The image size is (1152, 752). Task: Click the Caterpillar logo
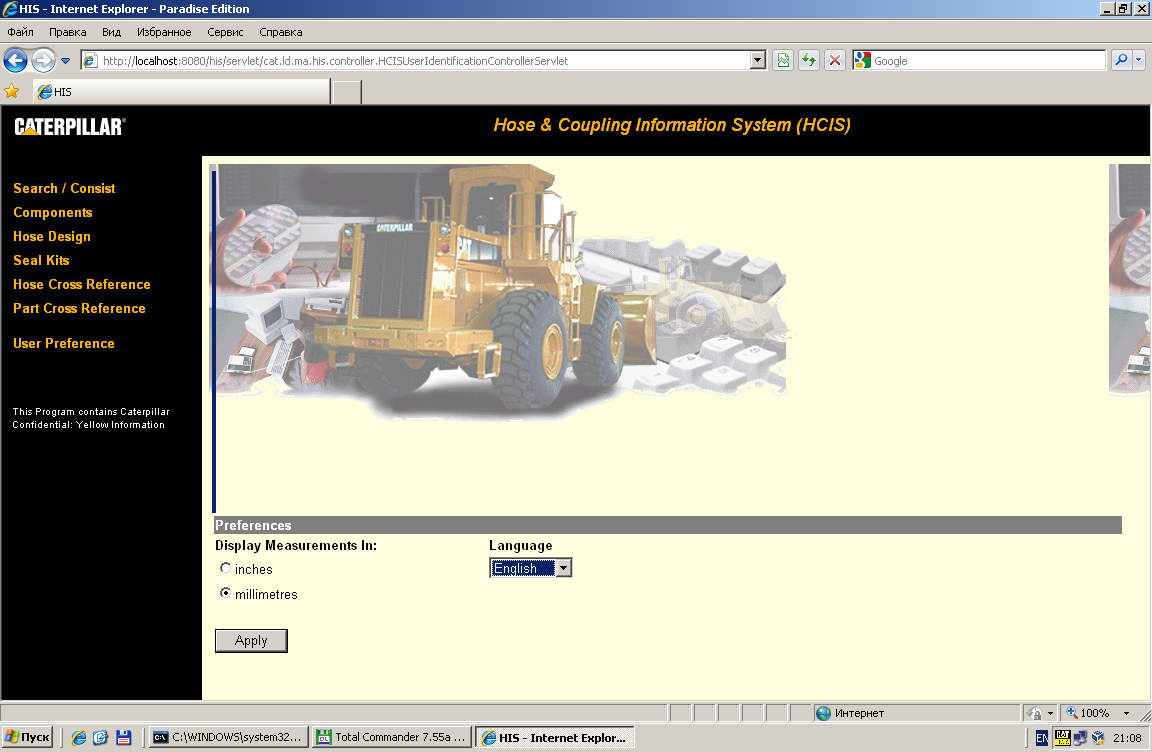70,126
